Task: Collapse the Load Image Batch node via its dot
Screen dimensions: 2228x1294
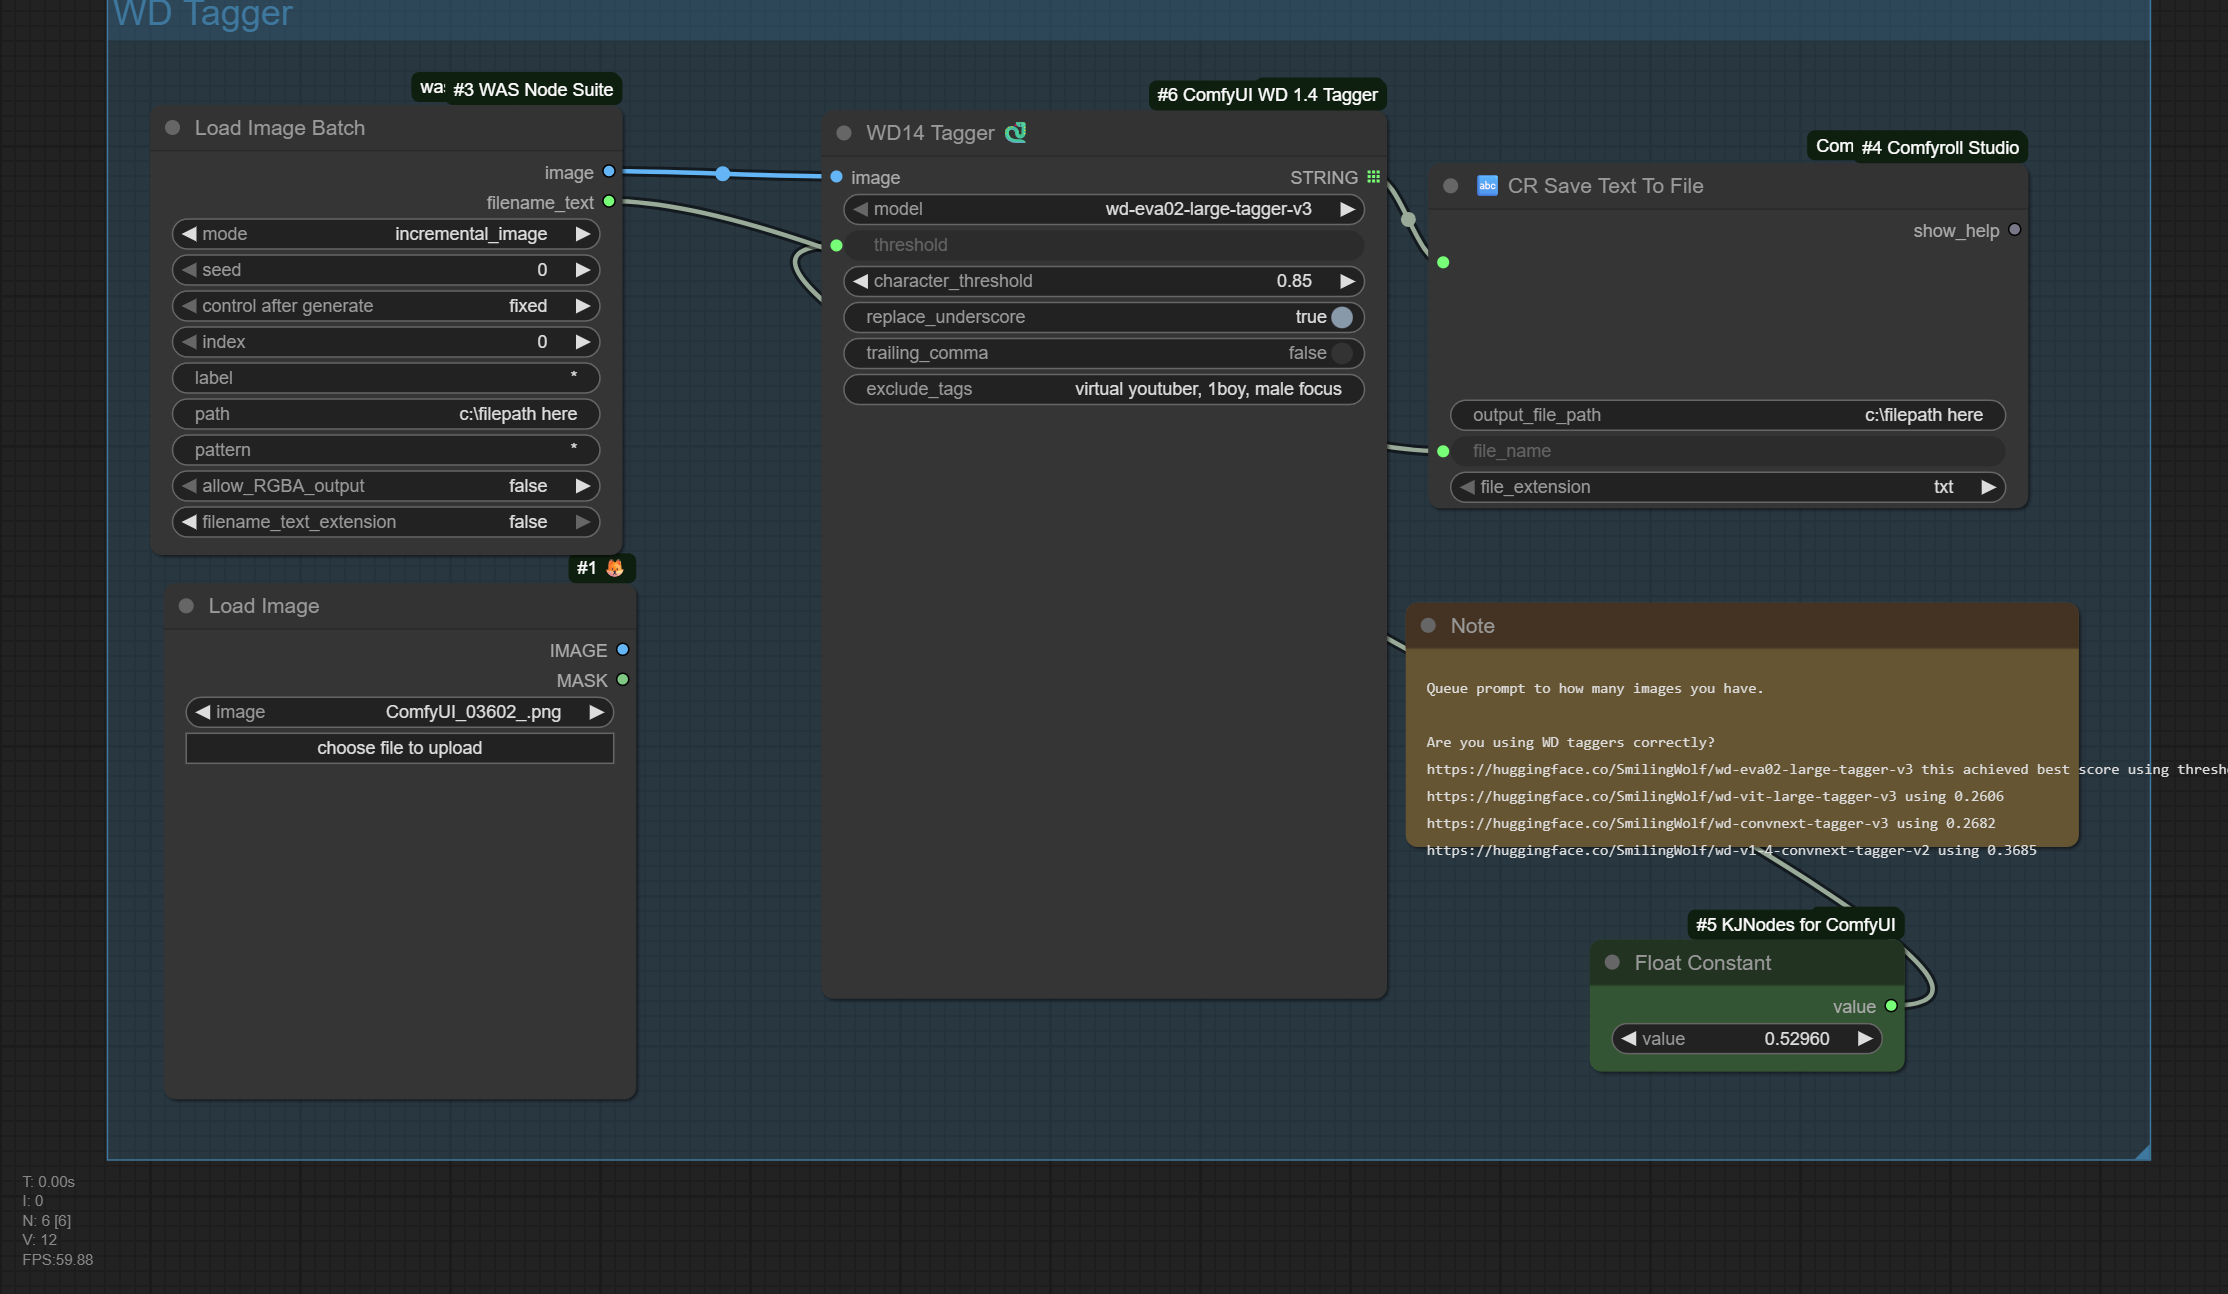Action: tap(172, 128)
